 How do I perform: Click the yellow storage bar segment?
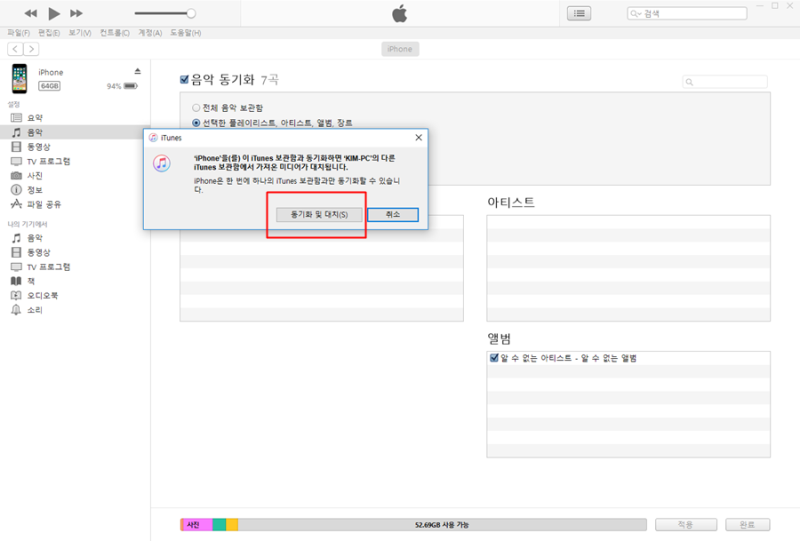pos(232,525)
